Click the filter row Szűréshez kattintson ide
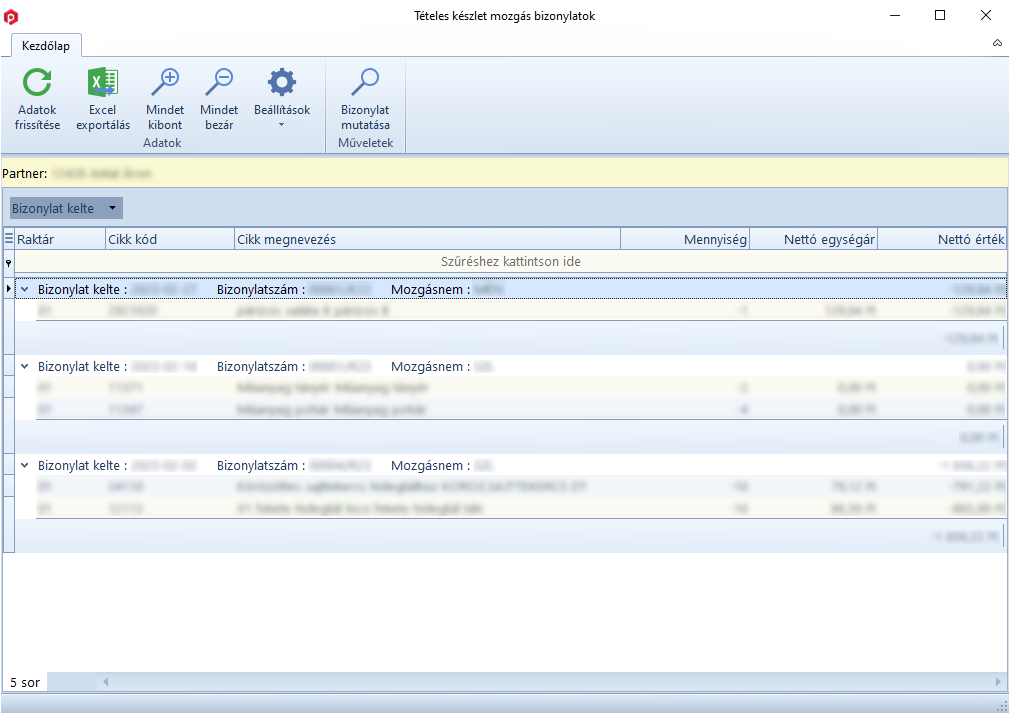 tap(510, 261)
